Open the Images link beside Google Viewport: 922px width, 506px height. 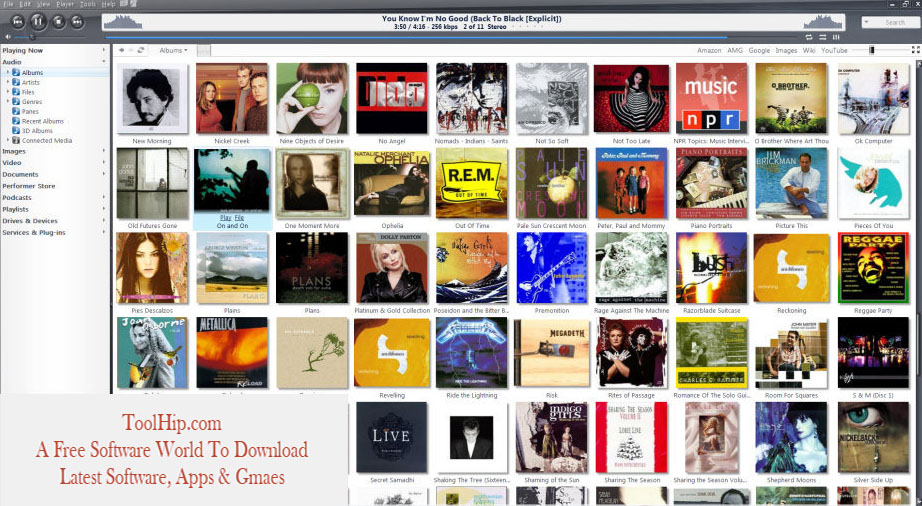click(x=786, y=51)
